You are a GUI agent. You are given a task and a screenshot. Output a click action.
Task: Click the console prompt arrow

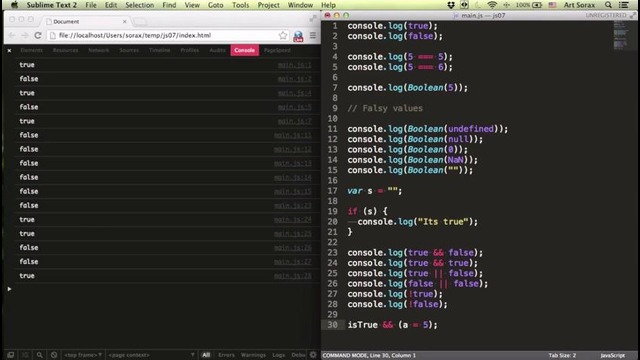point(9,289)
